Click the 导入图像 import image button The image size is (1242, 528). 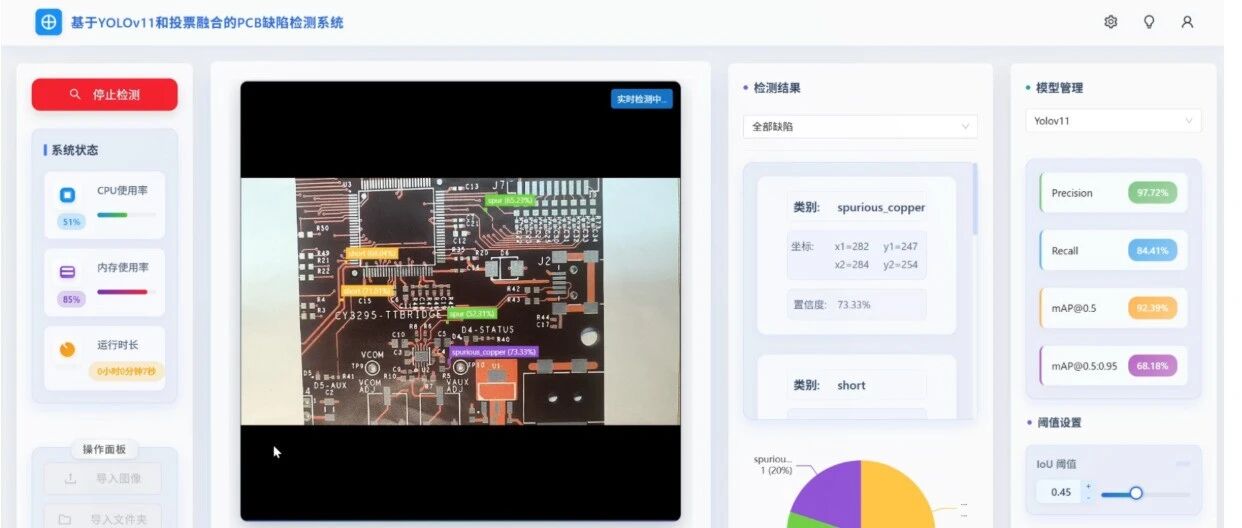pyautogui.click(x=102, y=479)
